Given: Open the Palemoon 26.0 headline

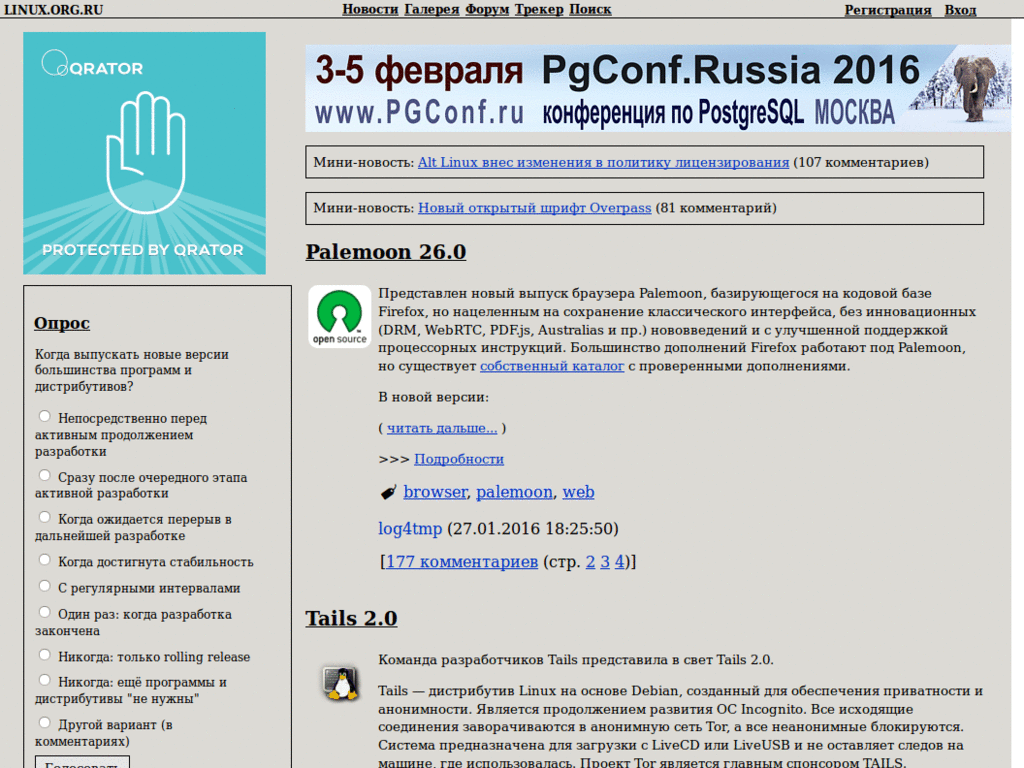Looking at the screenshot, I should [386, 251].
